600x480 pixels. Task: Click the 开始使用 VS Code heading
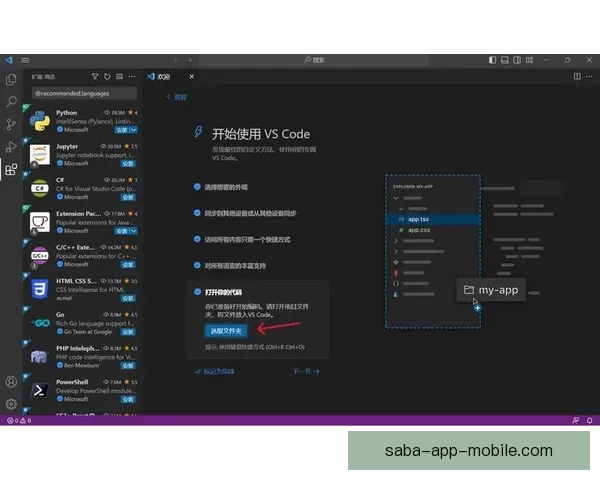point(261,134)
